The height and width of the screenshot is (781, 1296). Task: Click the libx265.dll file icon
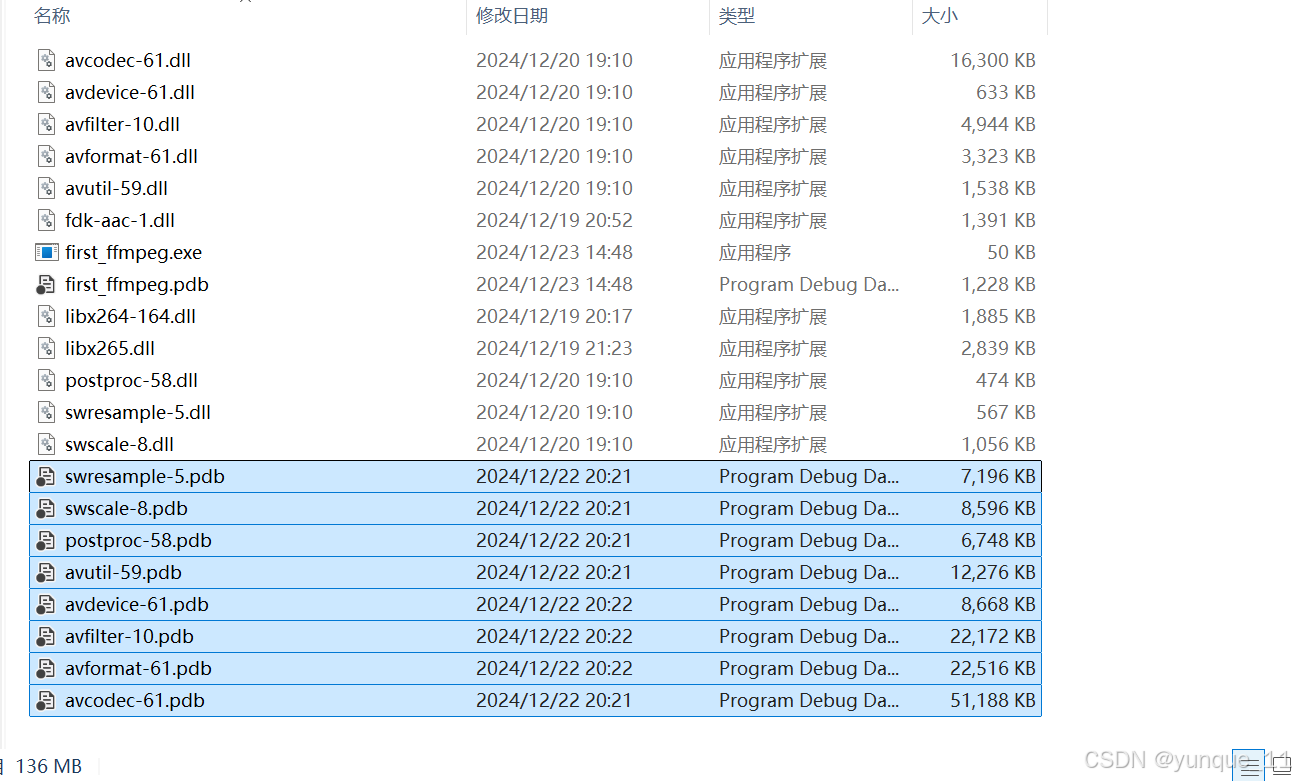[46, 348]
